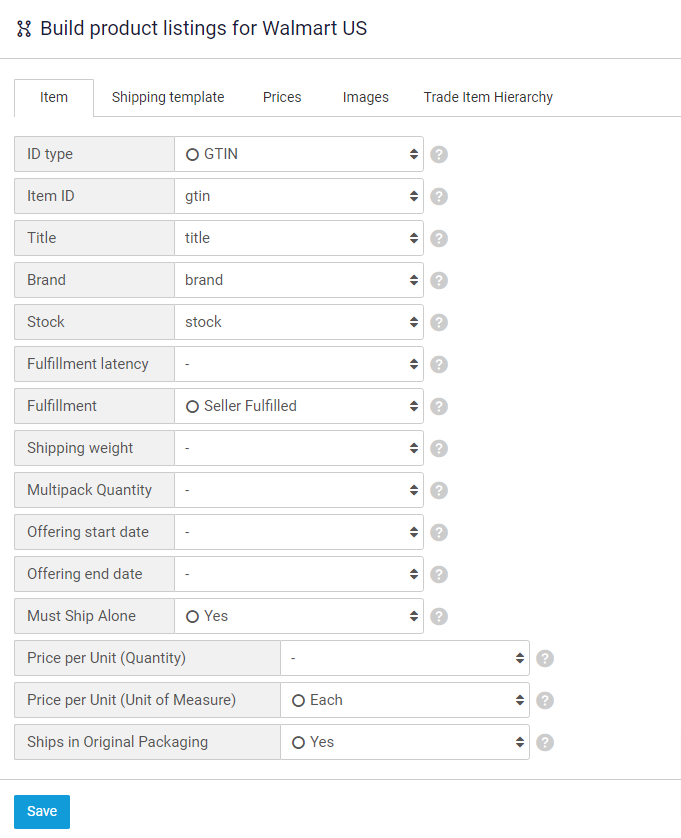Open the Price per Unit (Unit of Measure) dropdown

(x=405, y=700)
